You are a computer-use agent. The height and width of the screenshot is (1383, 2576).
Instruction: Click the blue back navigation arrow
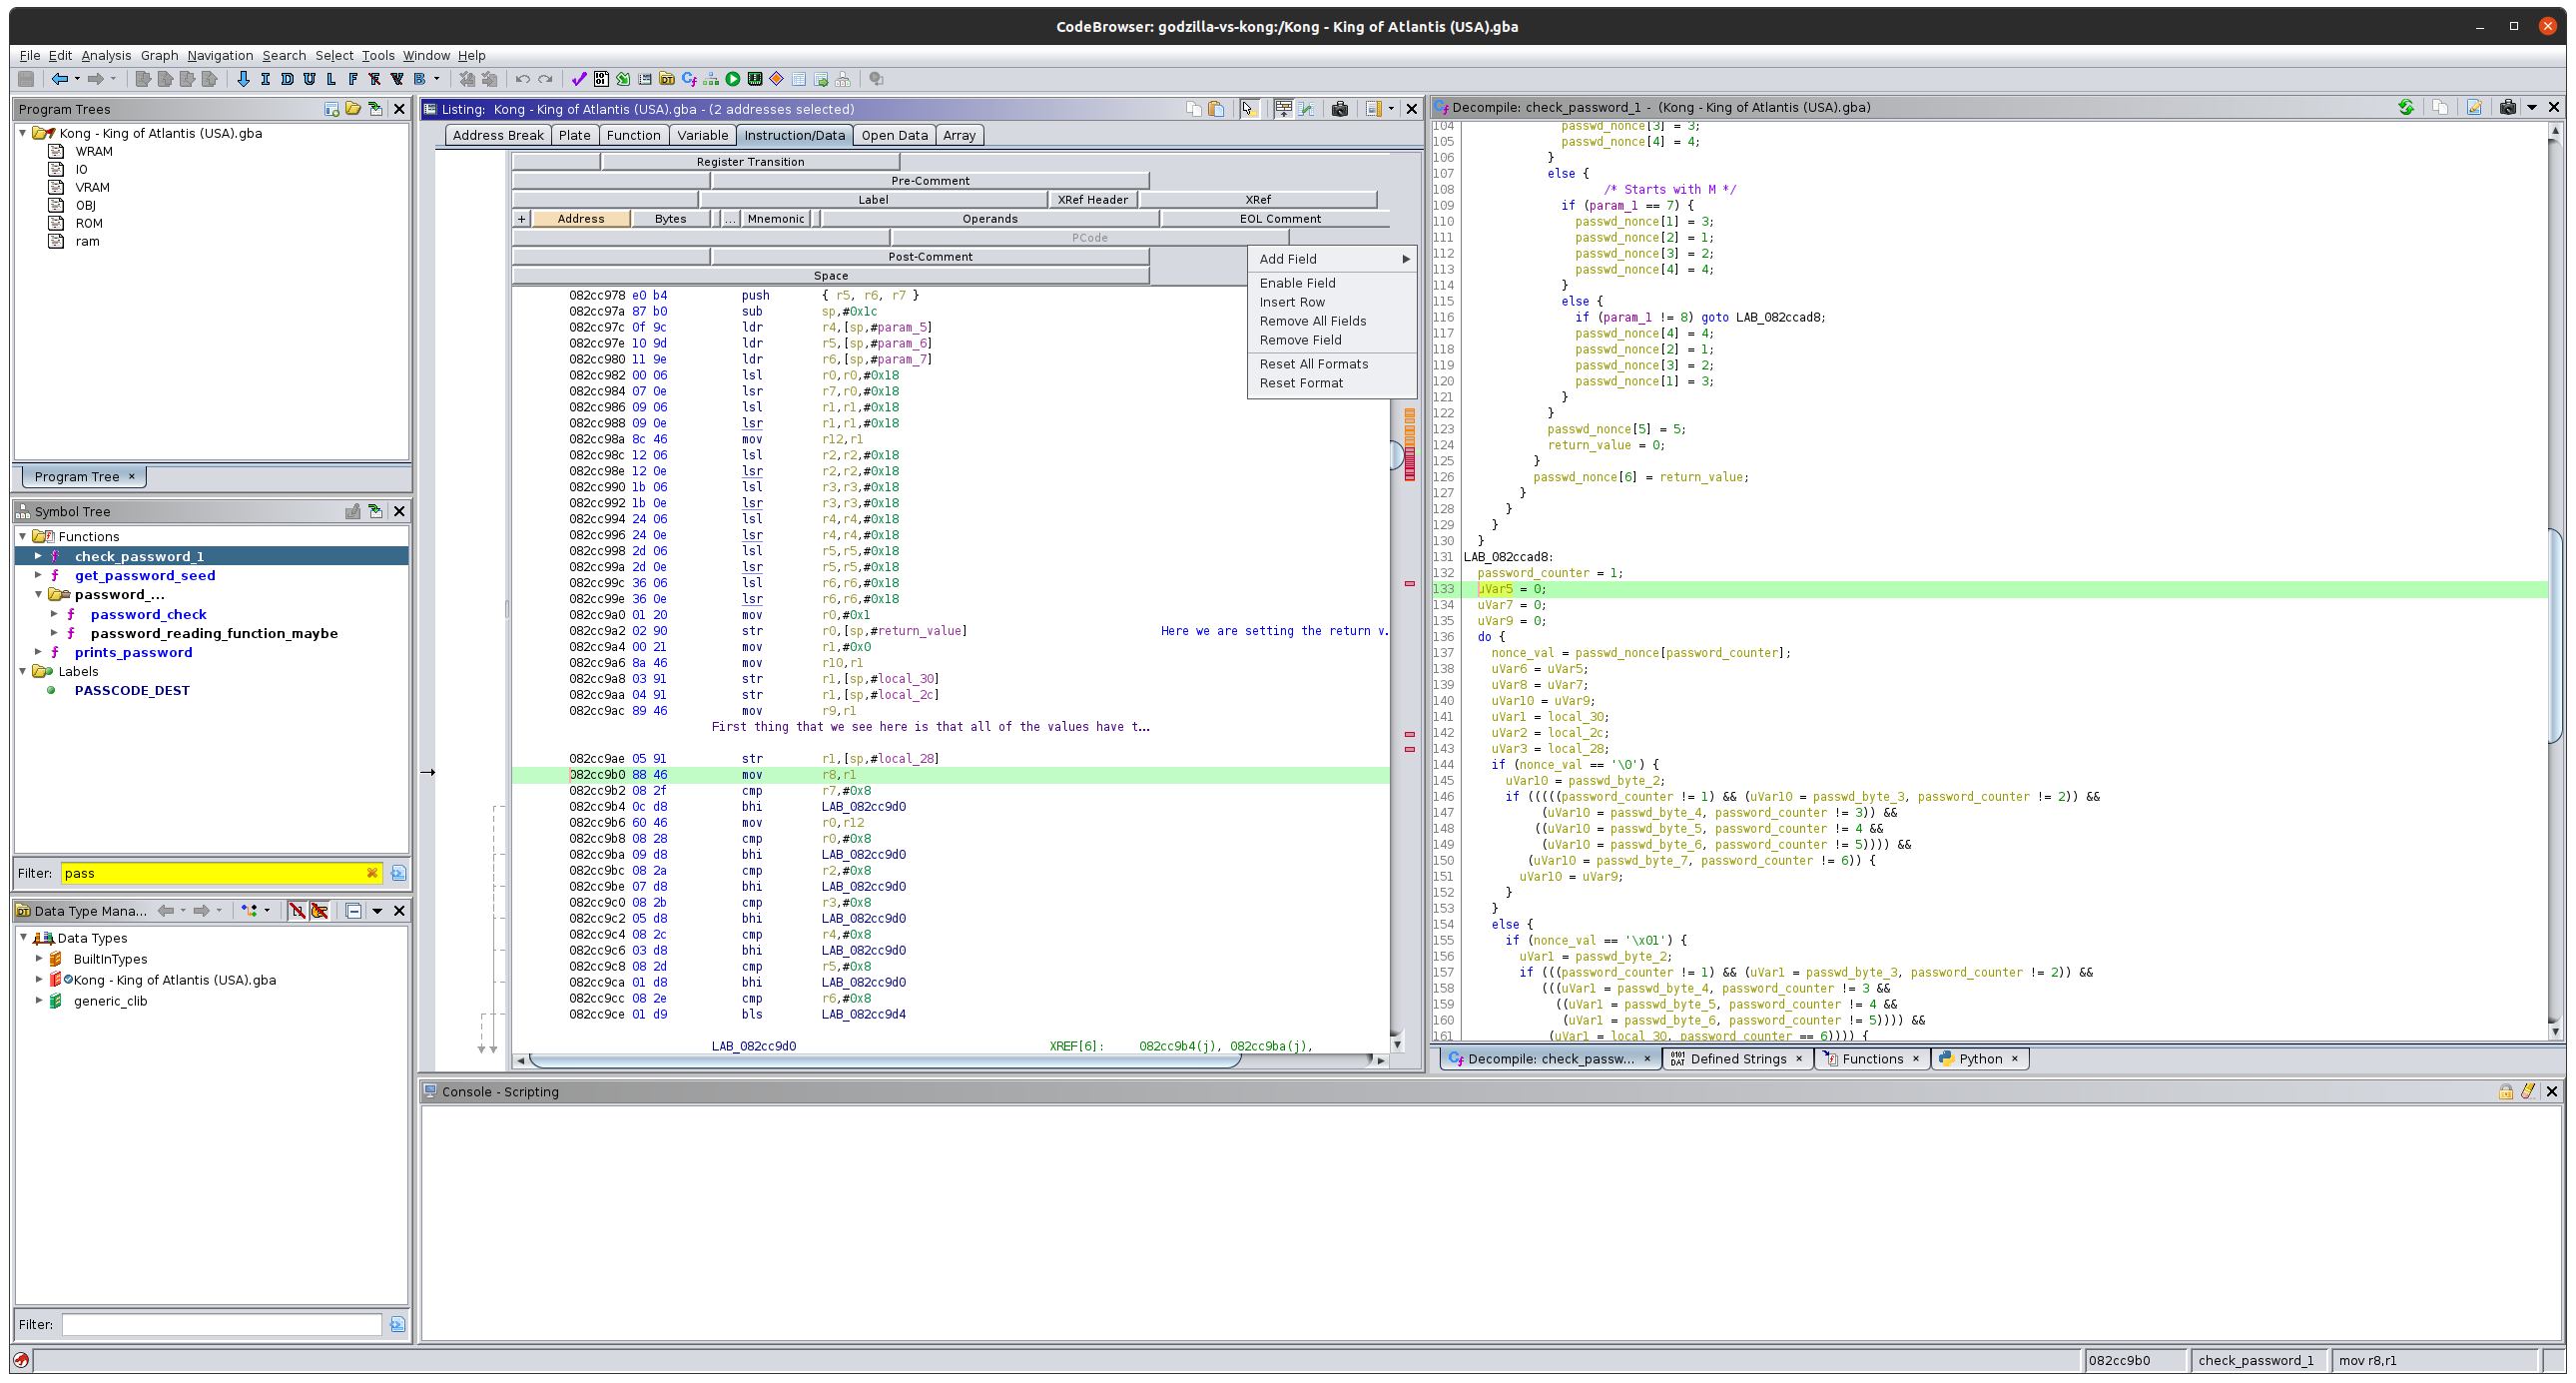point(60,79)
